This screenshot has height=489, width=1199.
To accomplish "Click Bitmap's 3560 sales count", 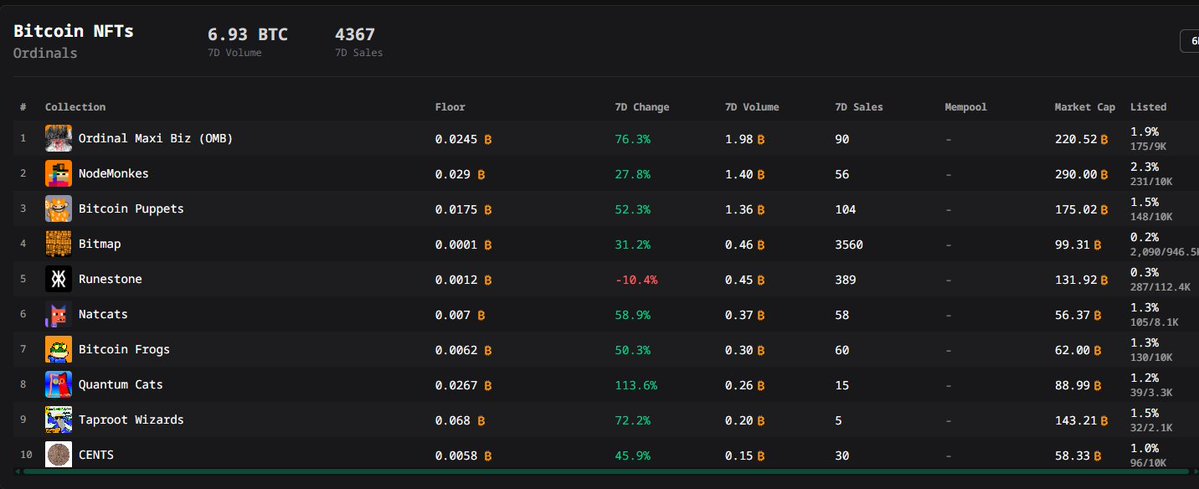I will [849, 245].
